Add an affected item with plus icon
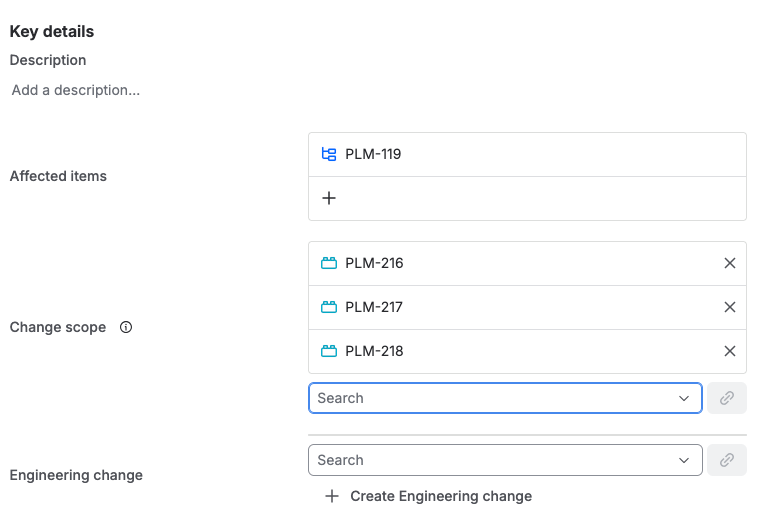 [x=329, y=198]
